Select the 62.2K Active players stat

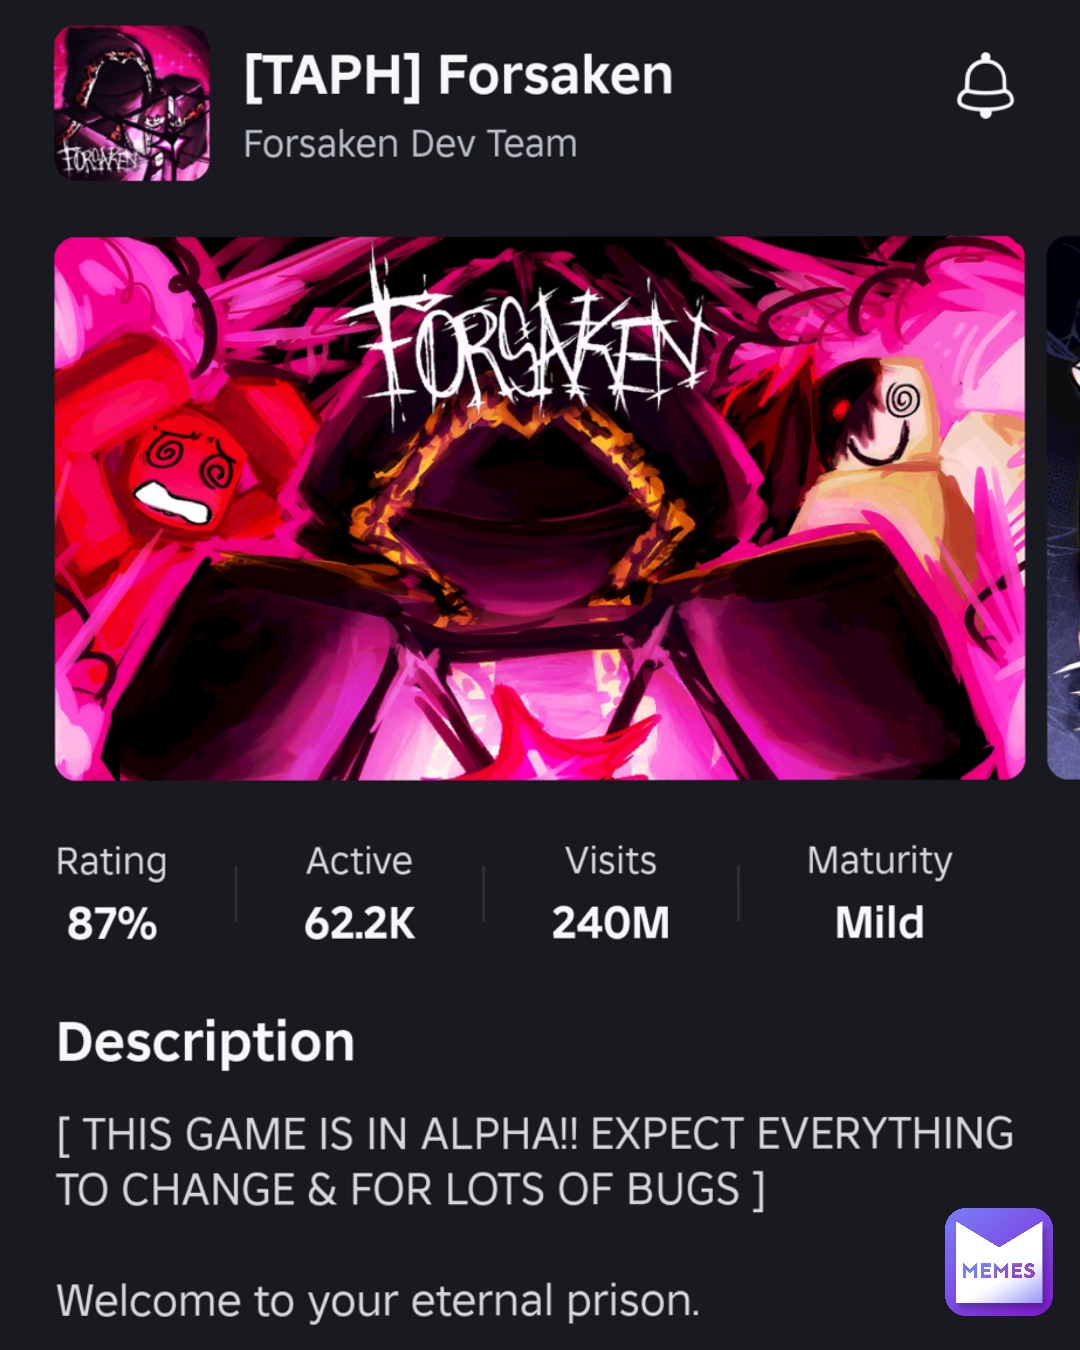tap(359, 923)
